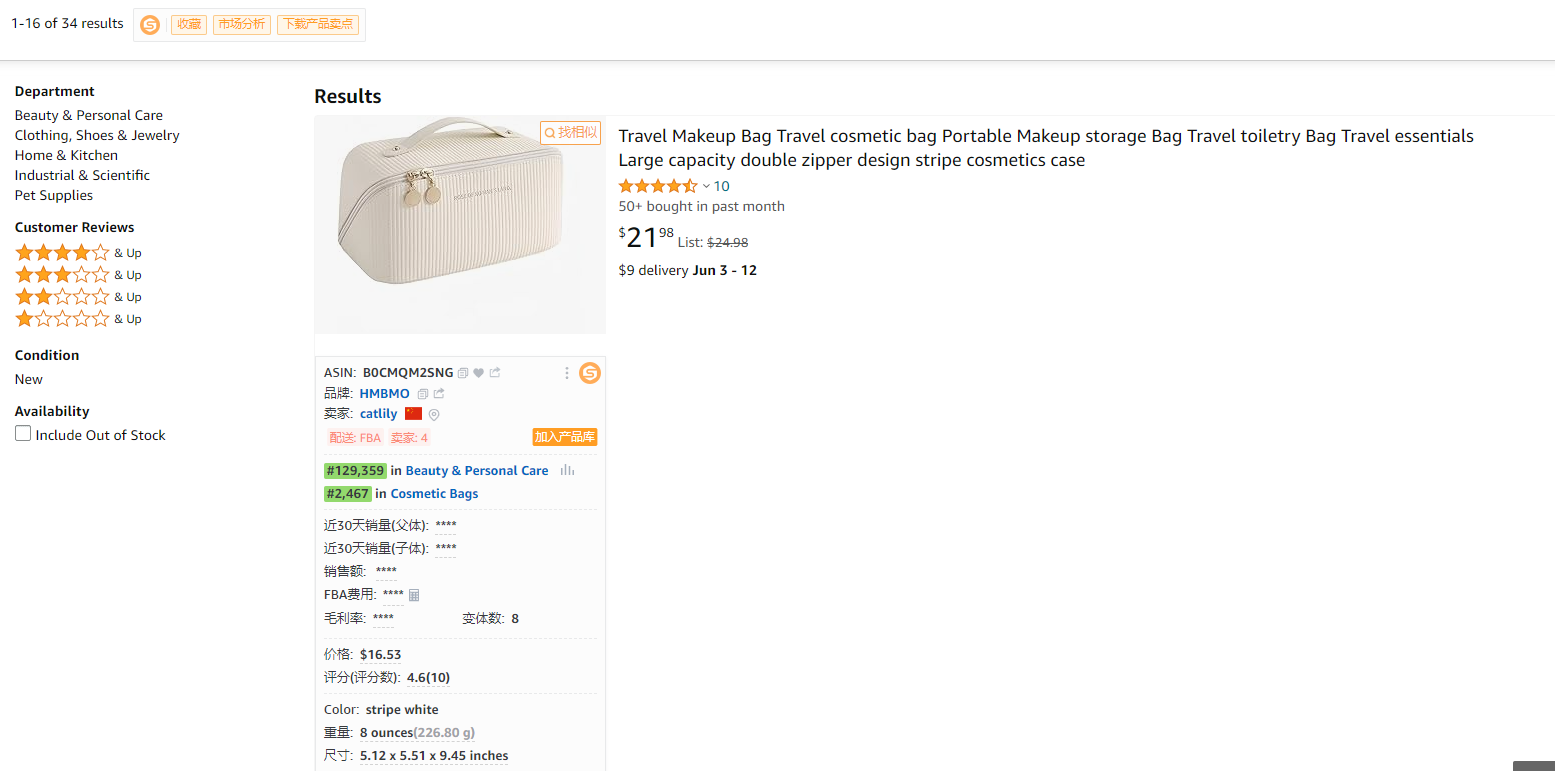Select the Home & Kitchen department
This screenshot has width=1555, height=771.
pyautogui.click(x=66, y=155)
